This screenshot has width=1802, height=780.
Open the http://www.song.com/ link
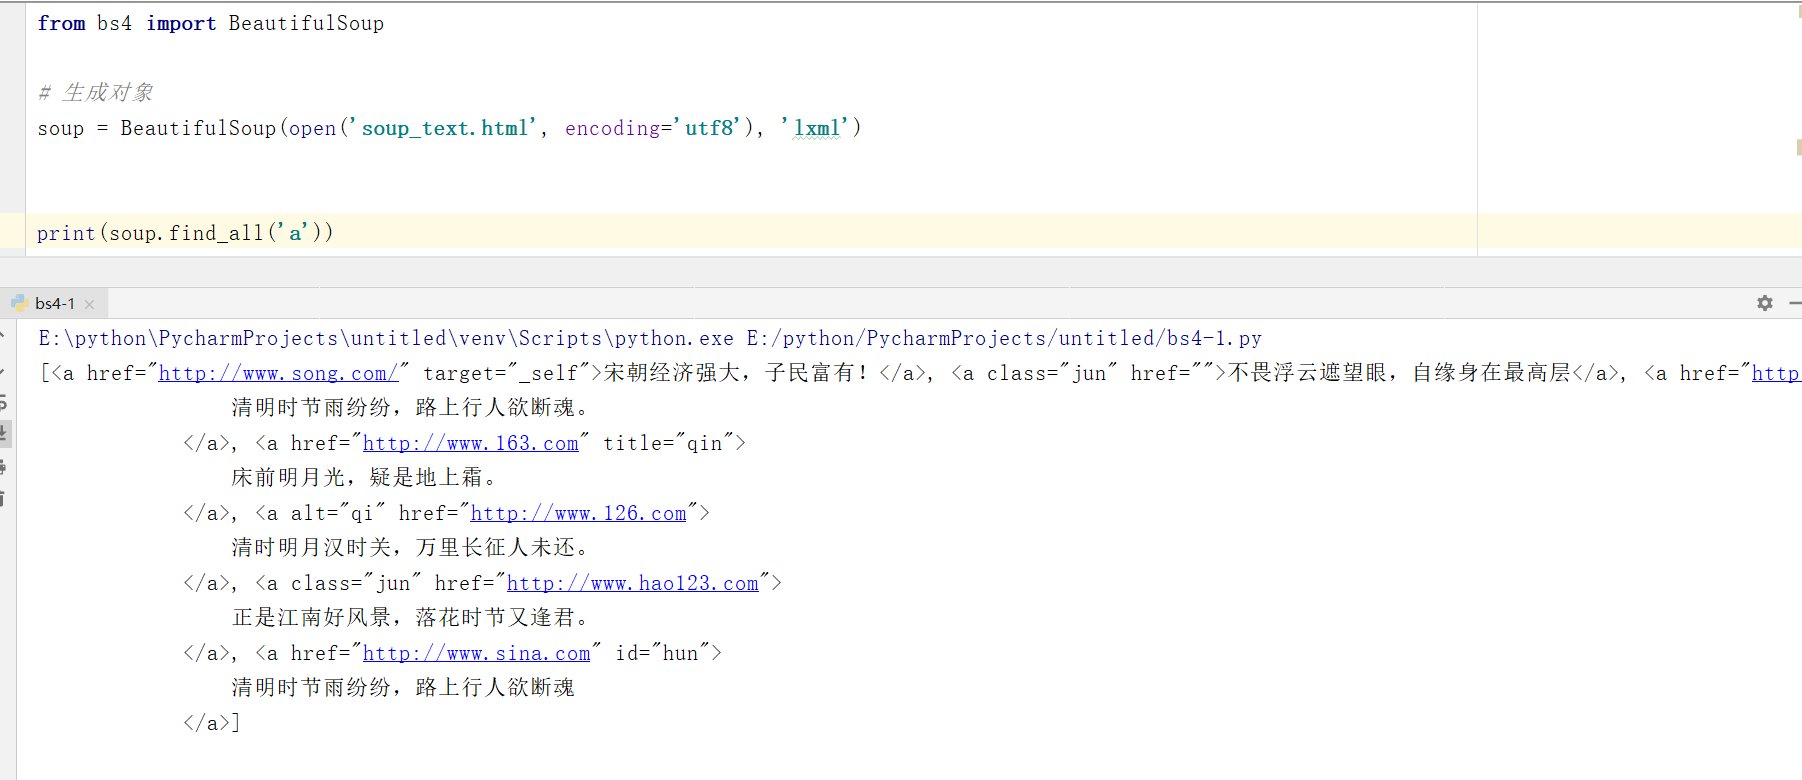click(279, 373)
